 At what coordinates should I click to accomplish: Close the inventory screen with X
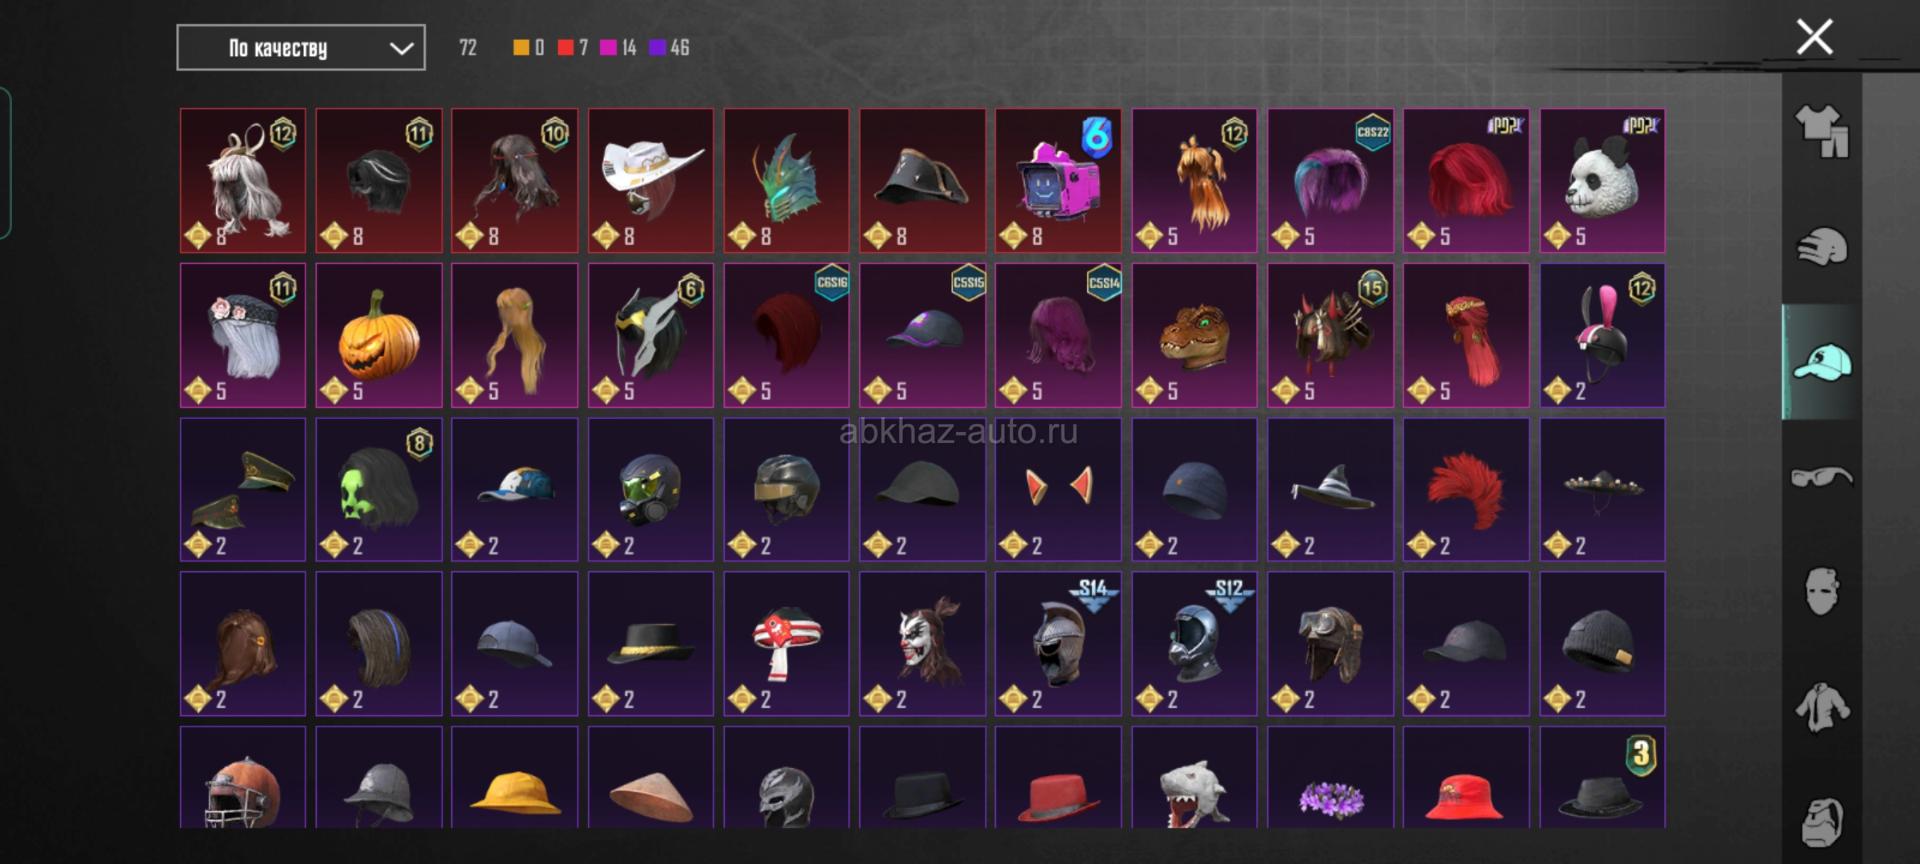pyautogui.click(x=1814, y=37)
